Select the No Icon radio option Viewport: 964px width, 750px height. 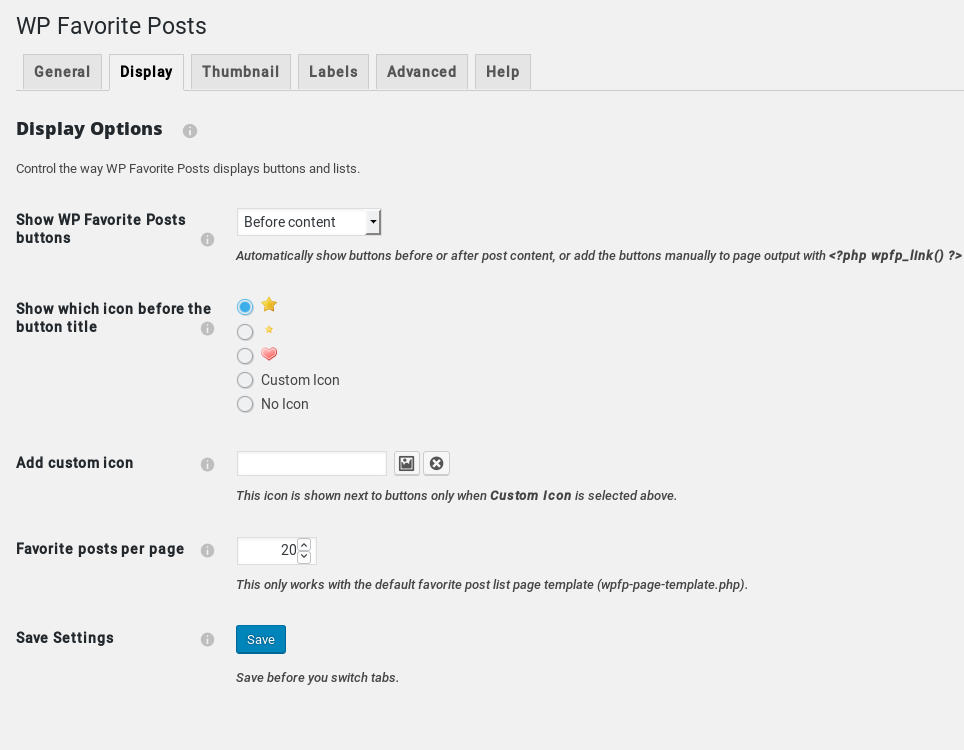pyautogui.click(x=245, y=405)
